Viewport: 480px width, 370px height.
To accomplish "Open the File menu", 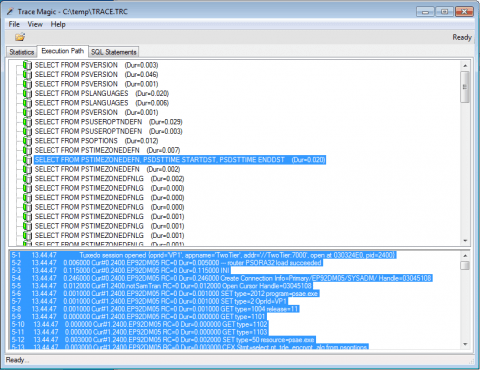I will tap(14, 24).
